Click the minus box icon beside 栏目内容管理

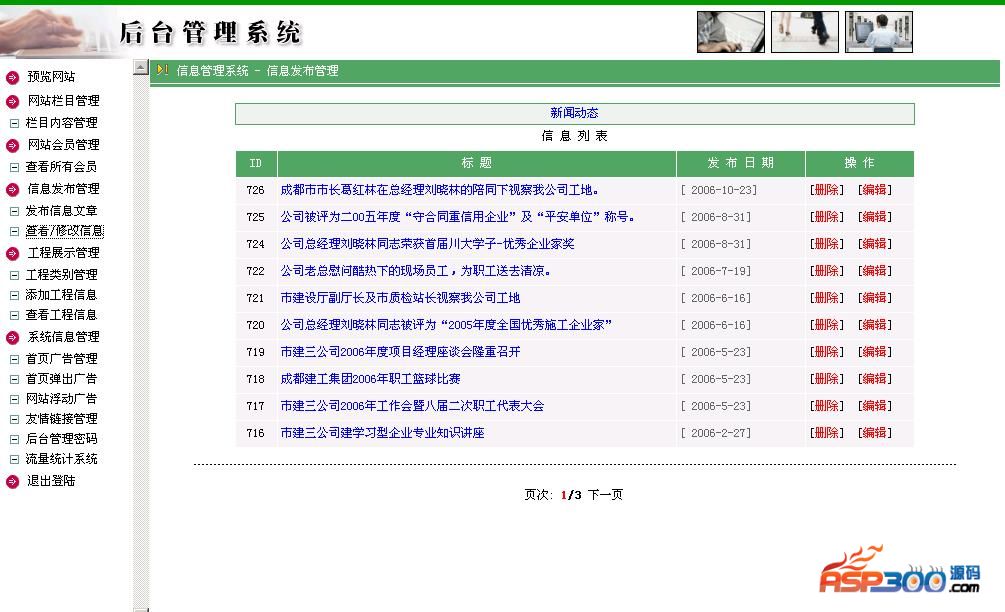14,124
